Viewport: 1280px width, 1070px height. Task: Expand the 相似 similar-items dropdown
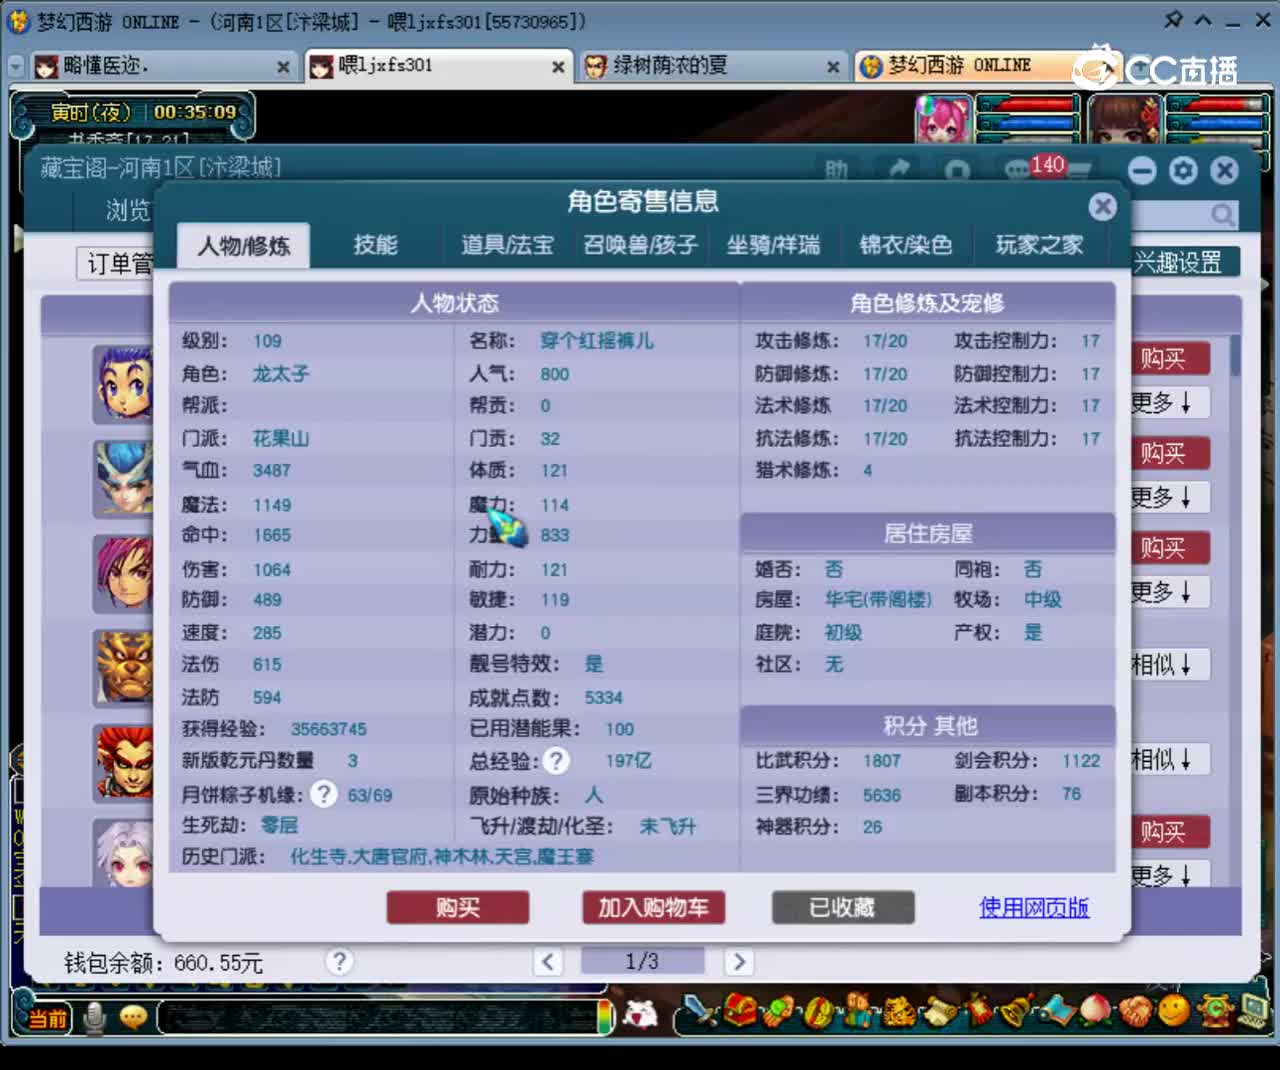[1168, 664]
